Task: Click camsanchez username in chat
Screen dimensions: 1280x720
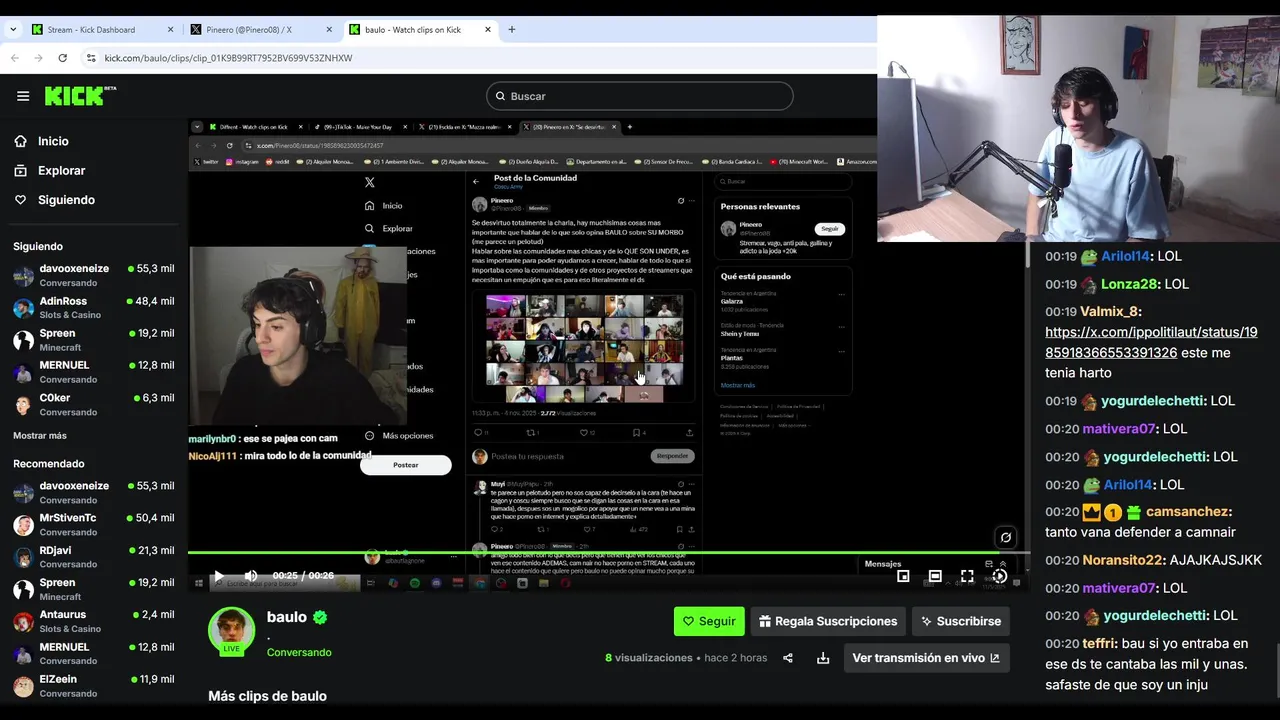Action: click(1188, 512)
